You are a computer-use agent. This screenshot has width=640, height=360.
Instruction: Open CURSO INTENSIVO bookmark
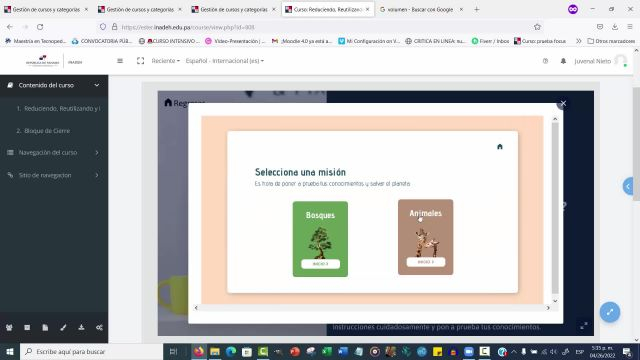point(169,41)
